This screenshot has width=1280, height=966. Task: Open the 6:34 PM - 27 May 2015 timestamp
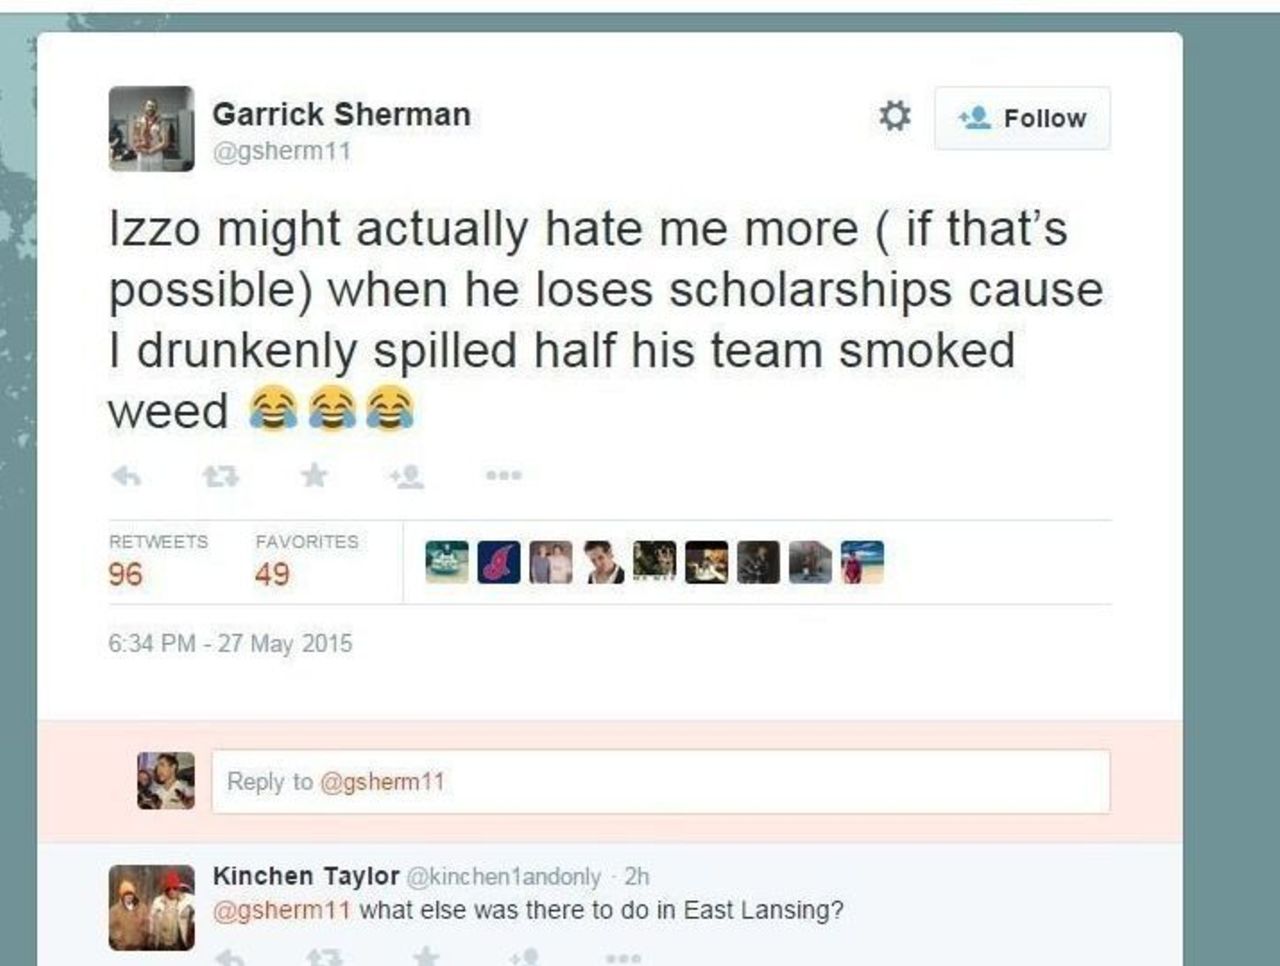tap(230, 643)
